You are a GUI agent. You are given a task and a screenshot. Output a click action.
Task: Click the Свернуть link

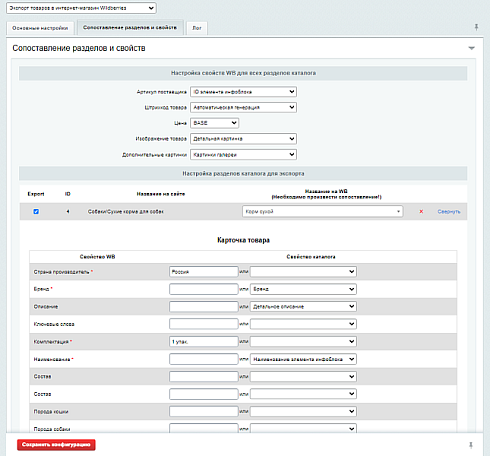point(449,212)
